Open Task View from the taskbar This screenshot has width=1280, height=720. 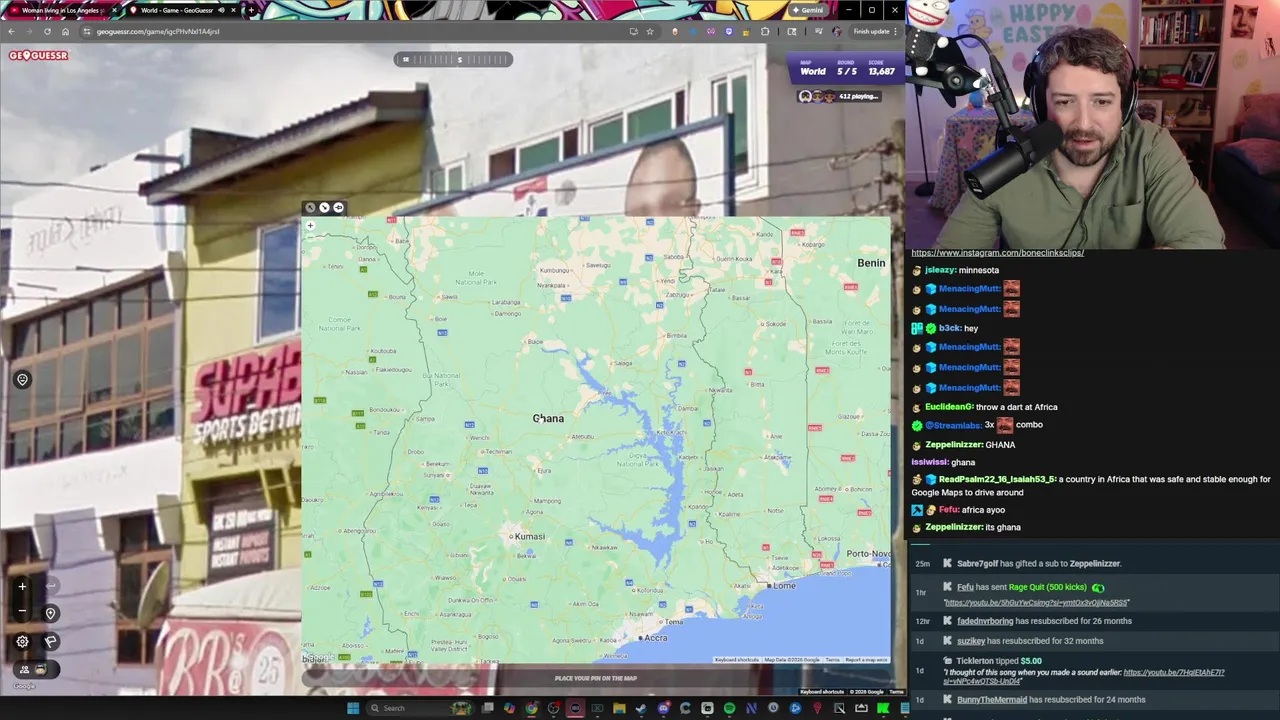click(488, 708)
